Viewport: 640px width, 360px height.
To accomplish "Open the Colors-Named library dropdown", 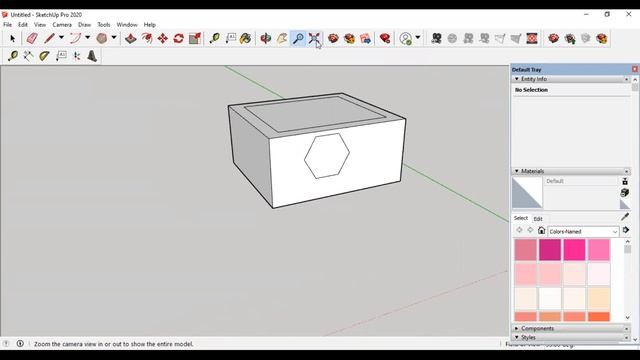I will coord(583,231).
